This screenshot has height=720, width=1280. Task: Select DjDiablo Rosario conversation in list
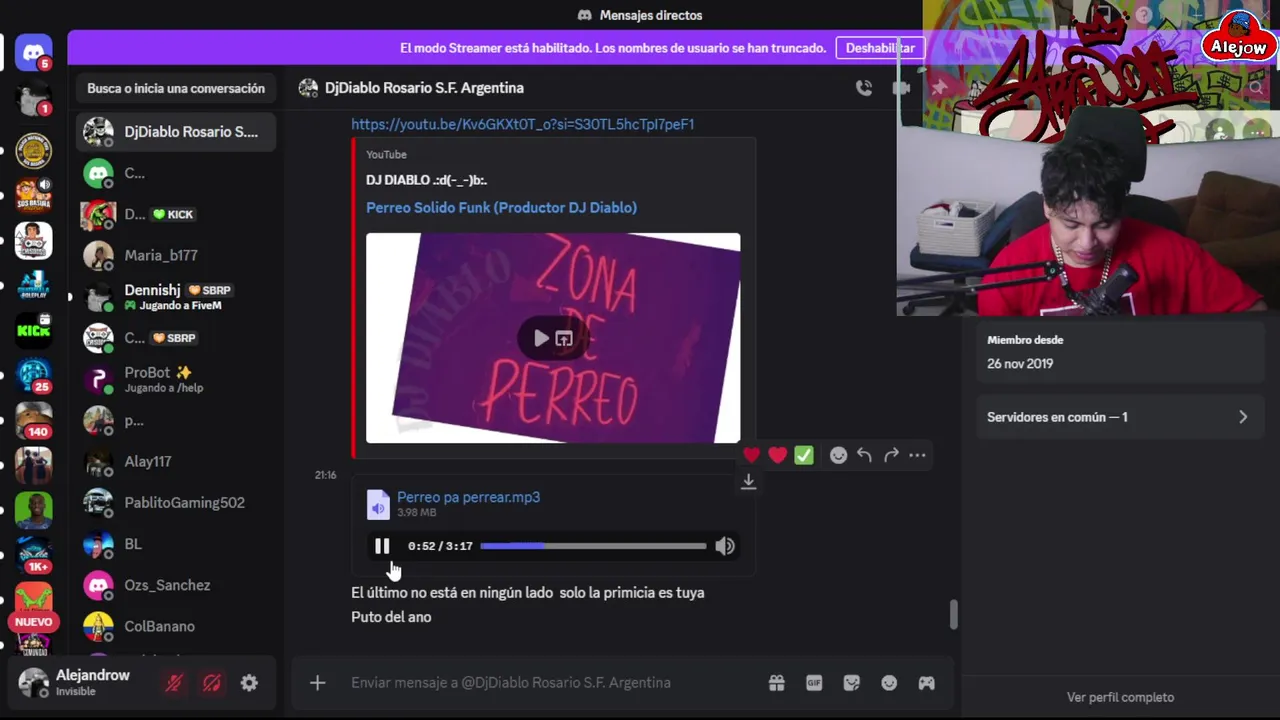(177, 132)
